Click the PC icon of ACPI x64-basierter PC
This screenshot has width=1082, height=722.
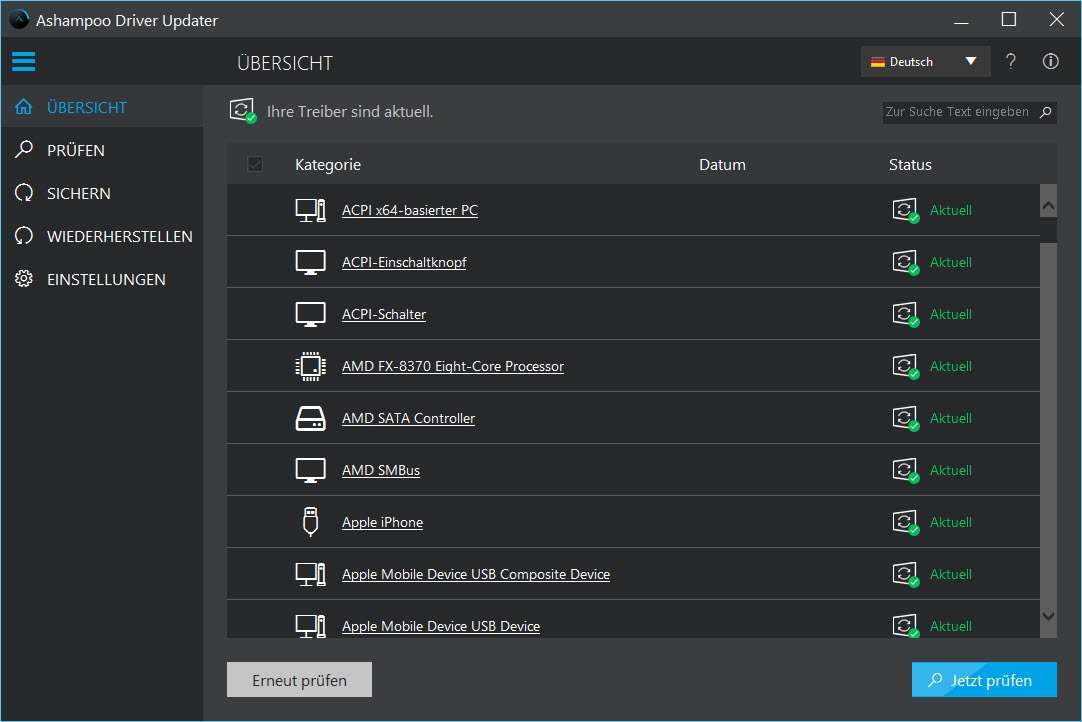[x=311, y=210]
